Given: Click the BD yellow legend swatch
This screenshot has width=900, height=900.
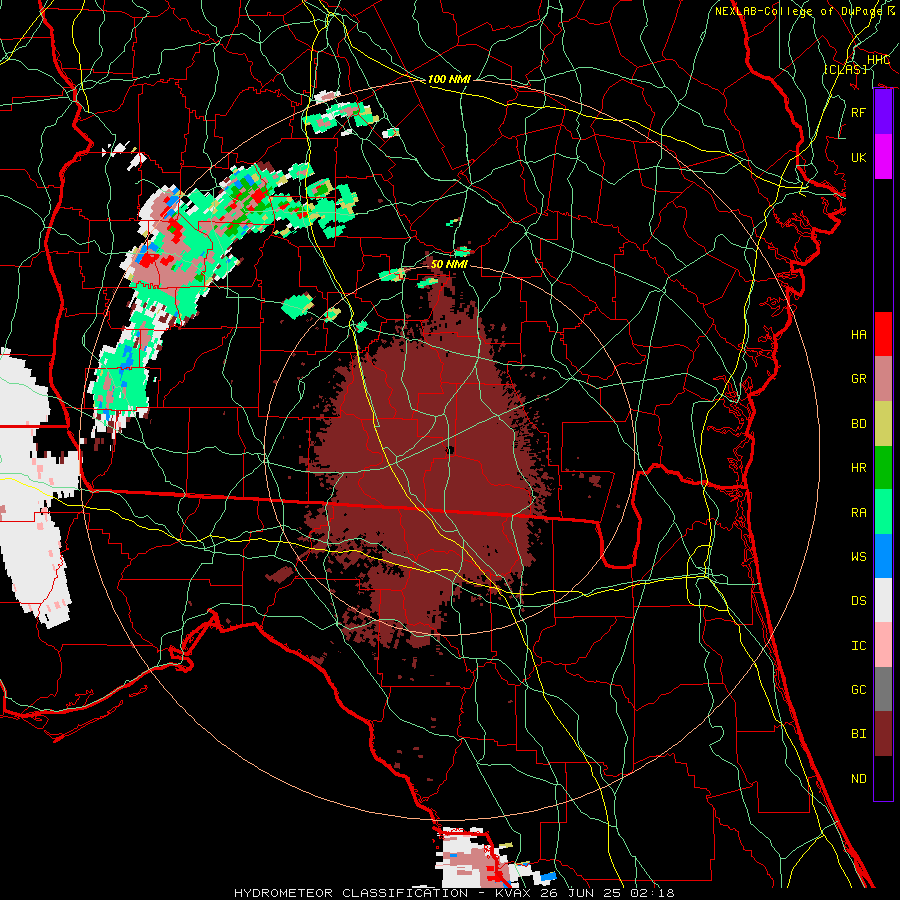Looking at the screenshot, I should click(883, 424).
